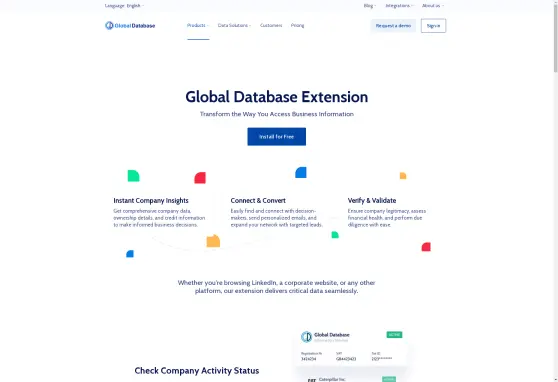The height and width of the screenshot is (382, 558).
Task: Click the Sign in button
Action: coord(433,26)
